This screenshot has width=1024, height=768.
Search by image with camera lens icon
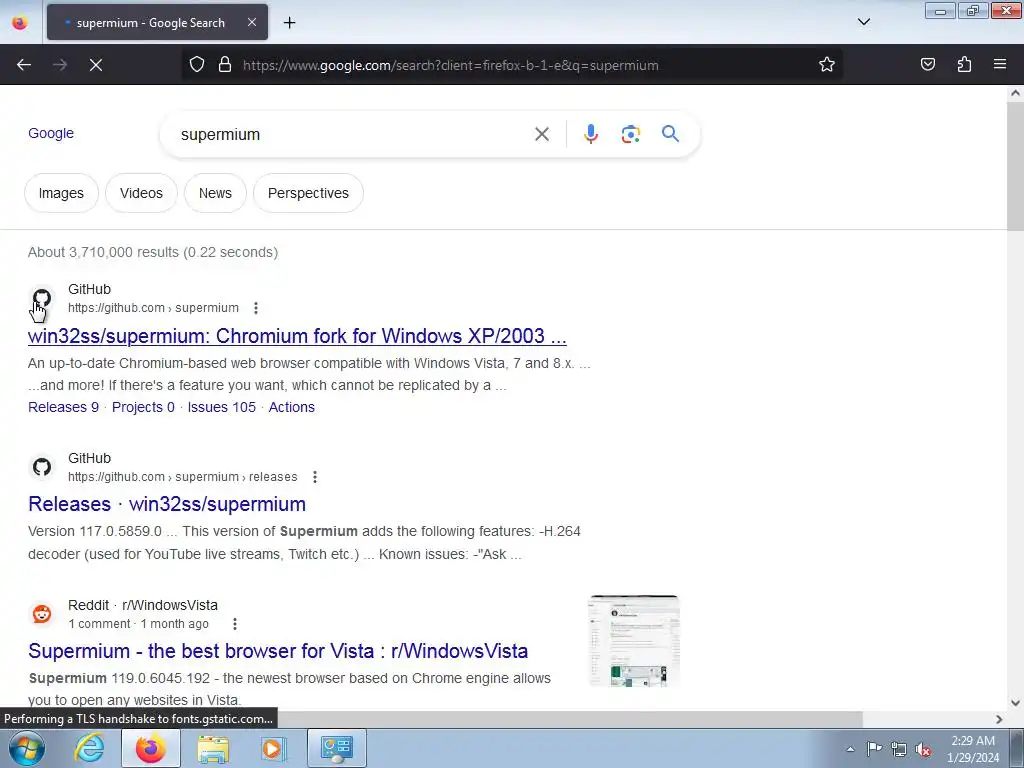(x=630, y=135)
